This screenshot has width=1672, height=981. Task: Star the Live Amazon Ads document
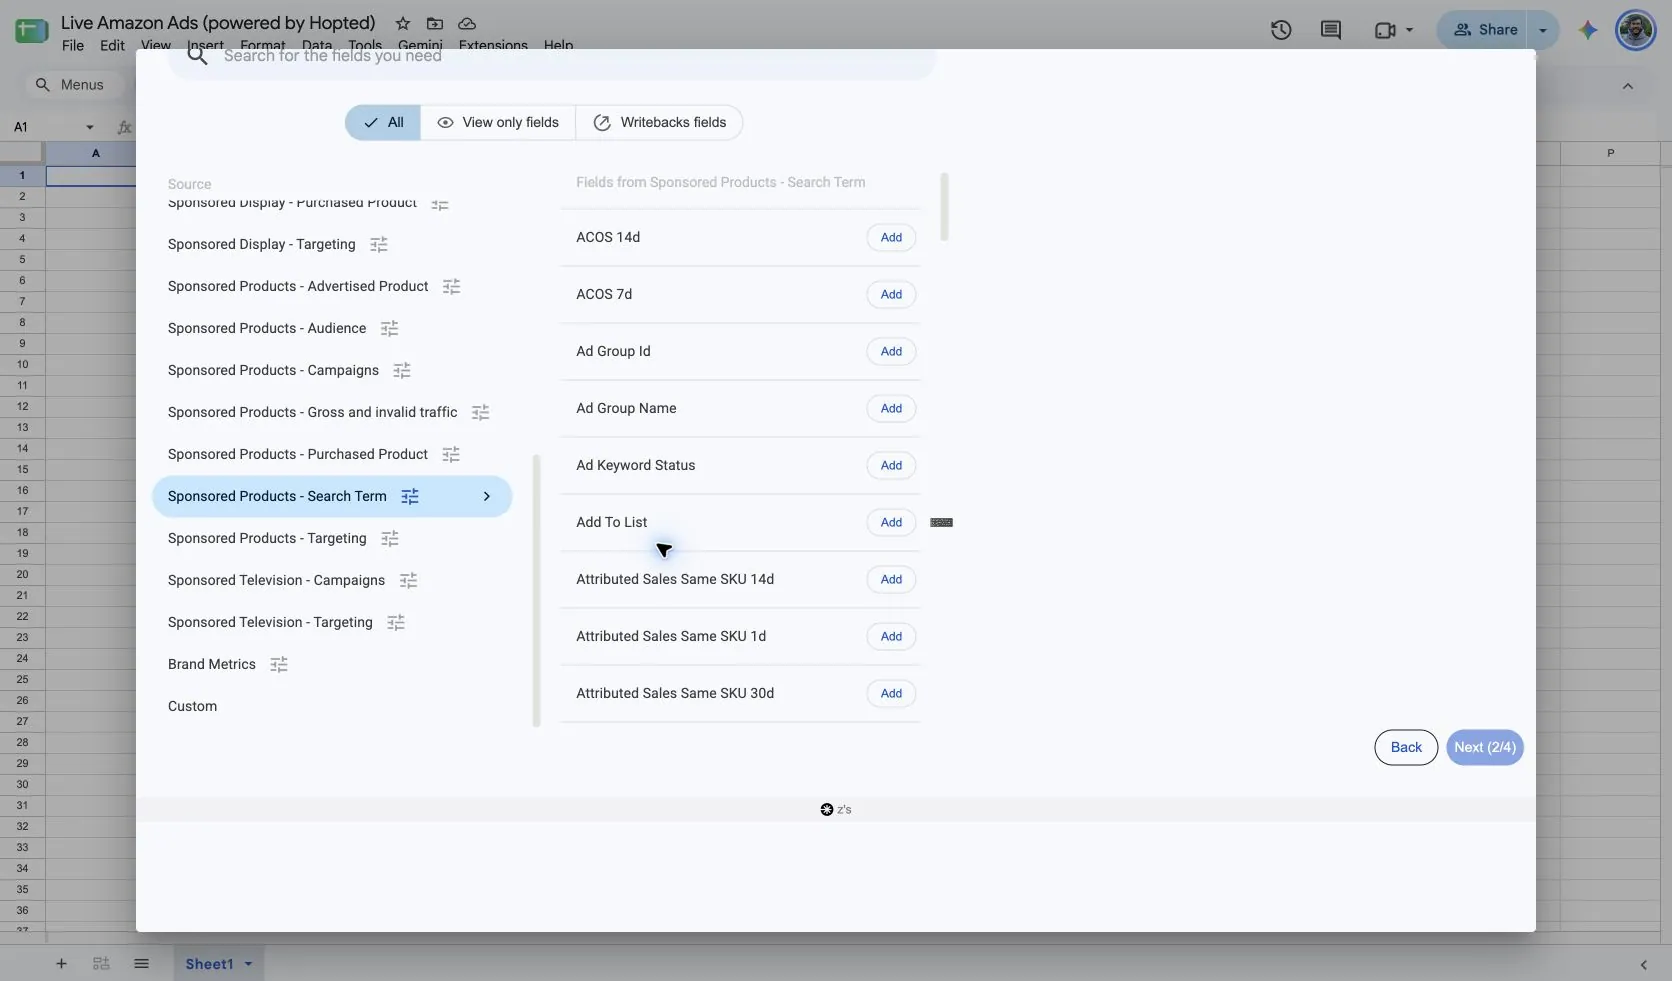tap(402, 23)
